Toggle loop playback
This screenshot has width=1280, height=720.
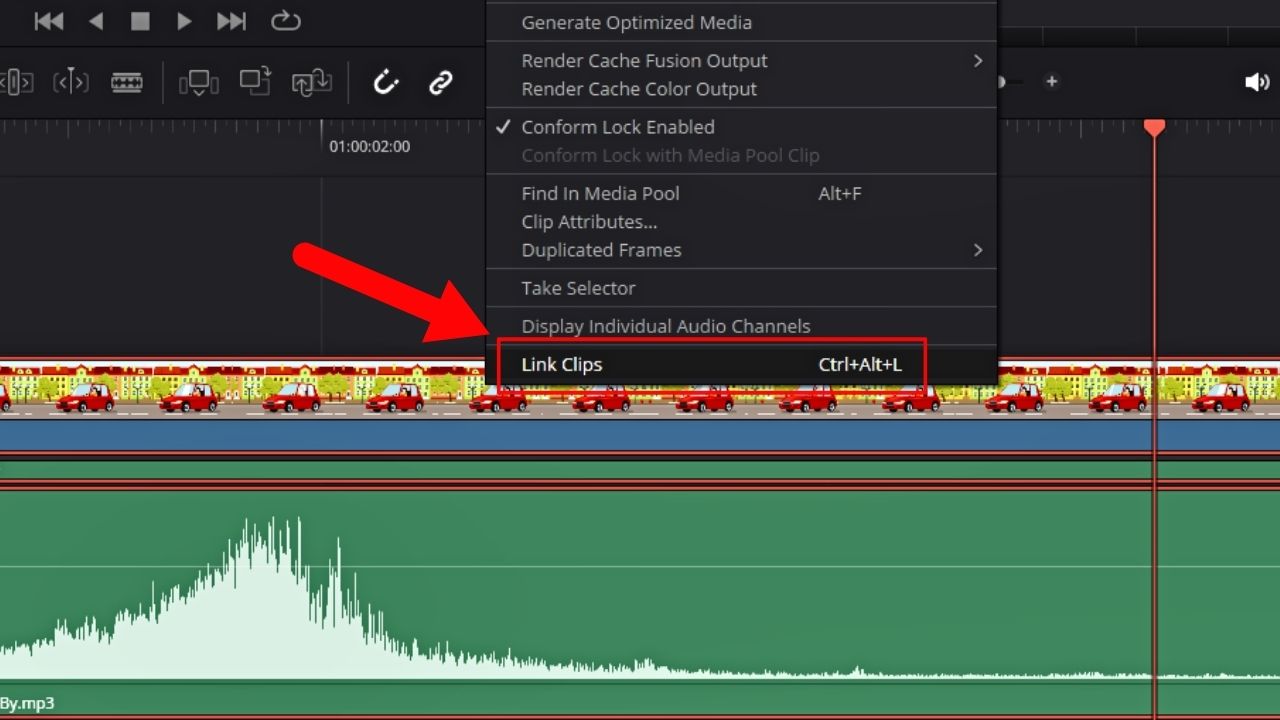pos(285,21)
